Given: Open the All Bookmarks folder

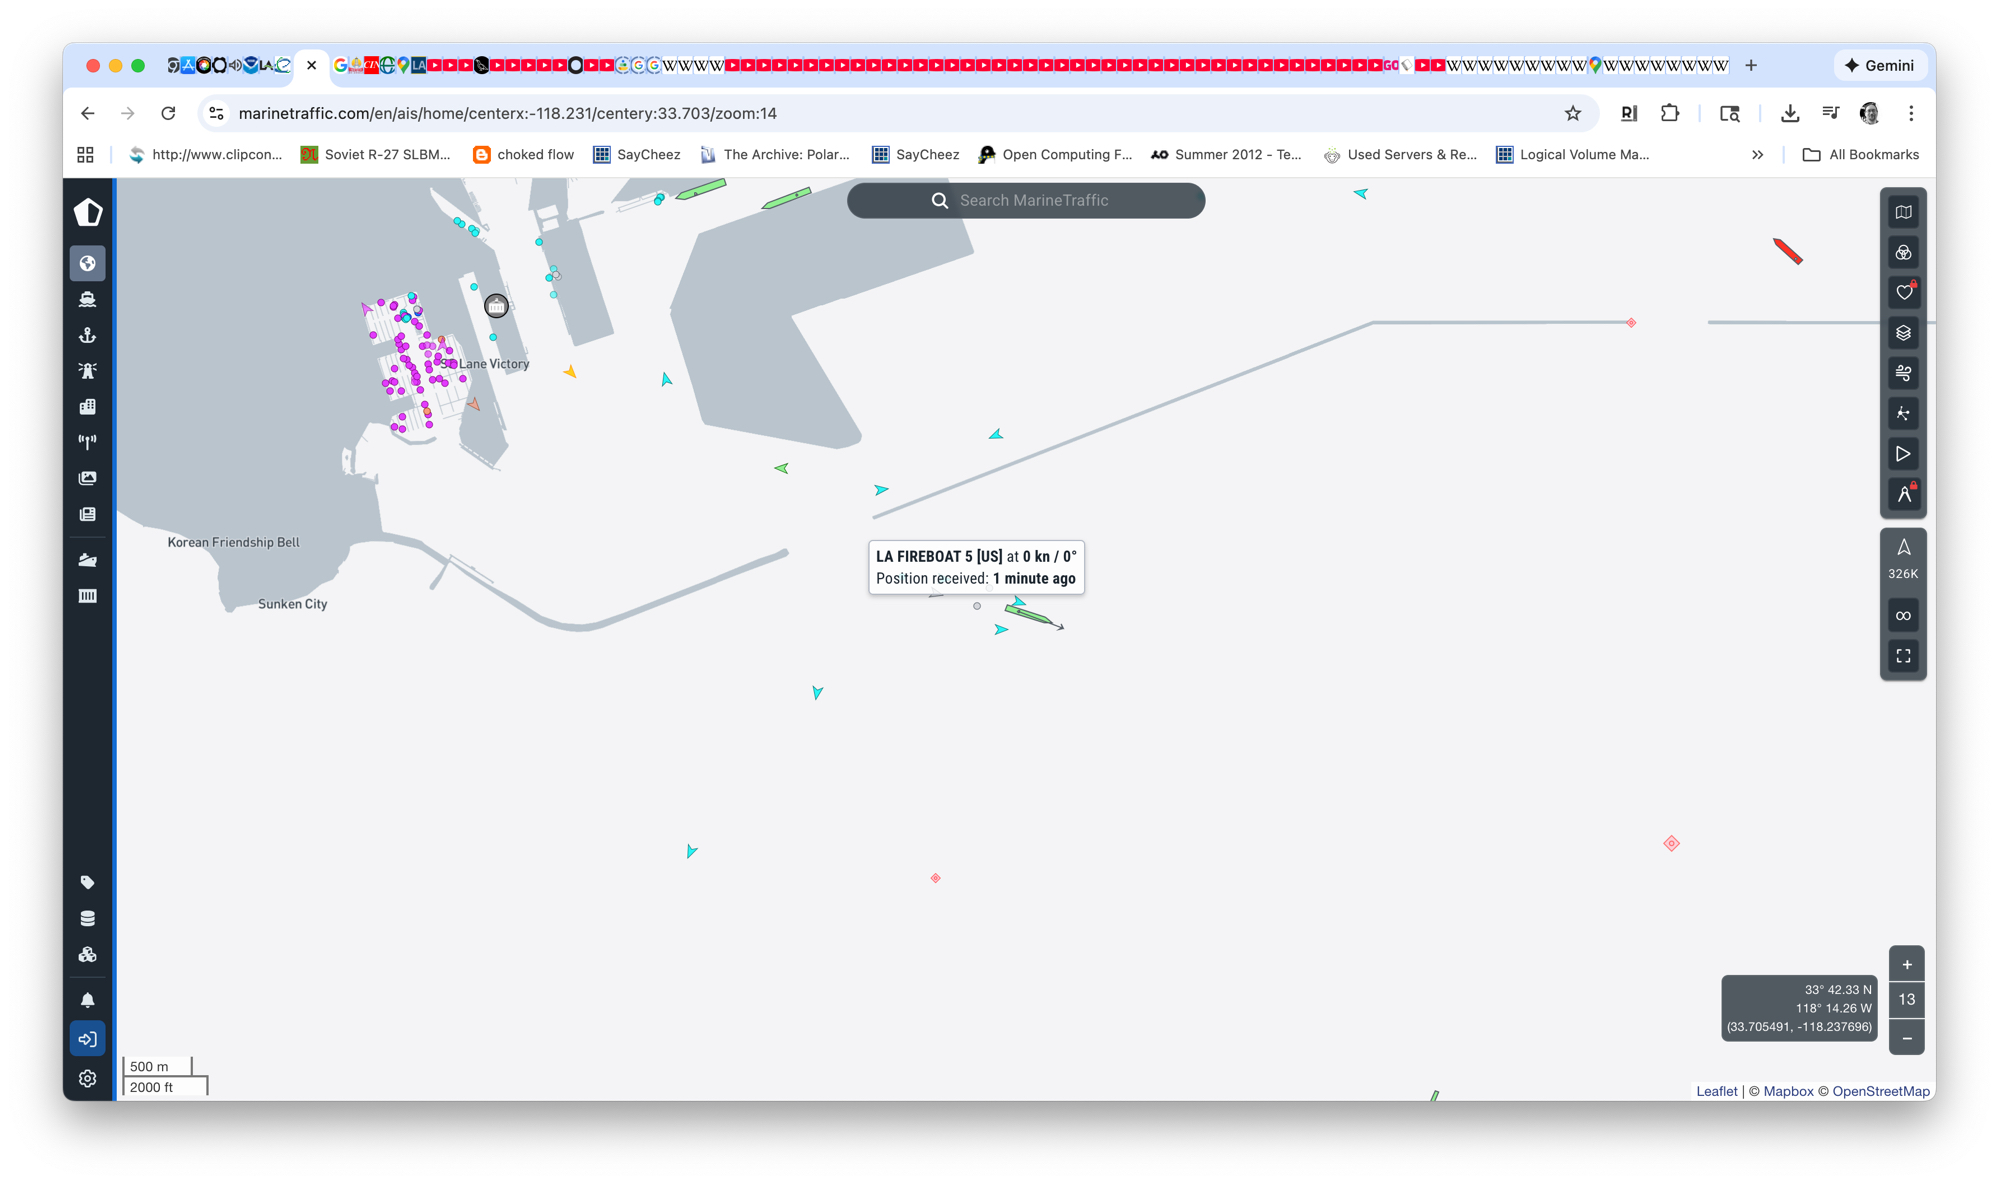Looking at the screenshot, I should click(x=1861, y=155).
